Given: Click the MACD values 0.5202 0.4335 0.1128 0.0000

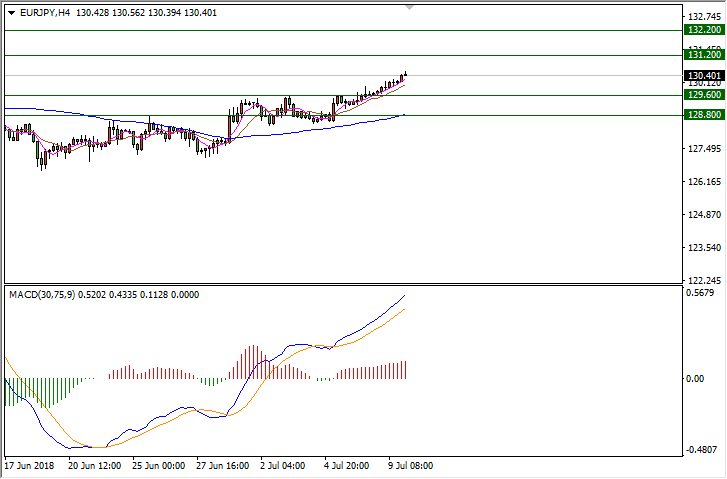Looking at the screenshot, I should point(139,295).
